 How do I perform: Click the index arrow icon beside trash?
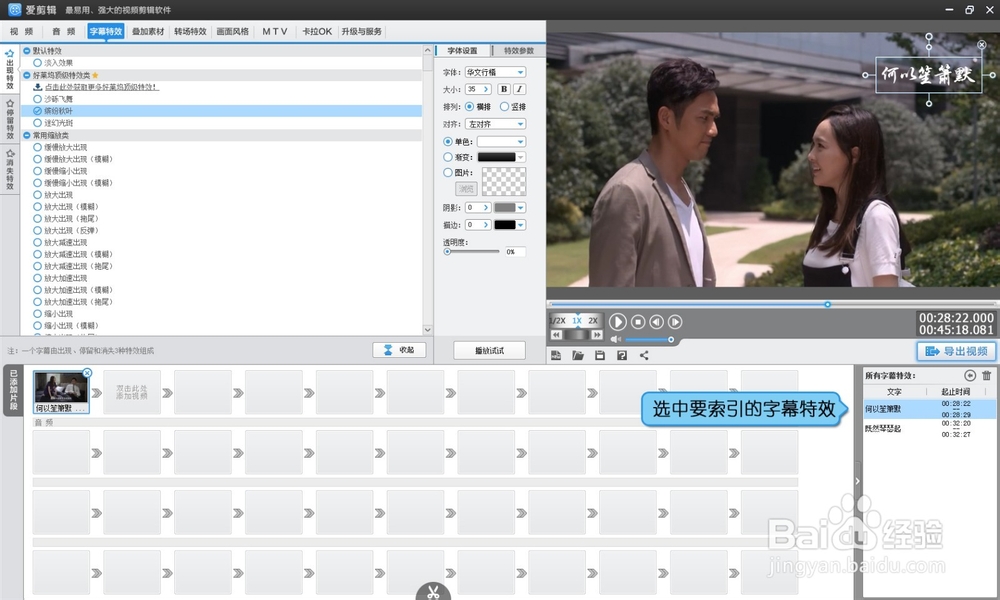pyautogui.click(x=970, y=376)
